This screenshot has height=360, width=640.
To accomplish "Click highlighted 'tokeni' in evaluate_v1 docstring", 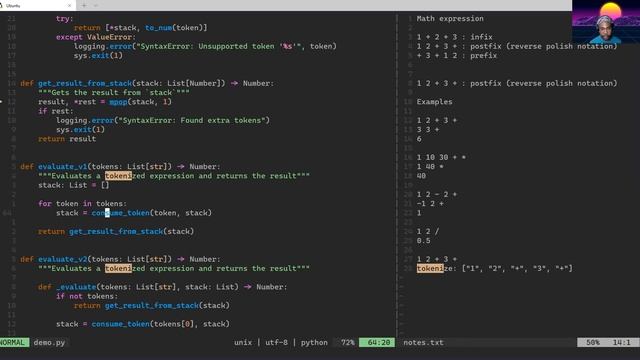I will [x=118, y=176].
